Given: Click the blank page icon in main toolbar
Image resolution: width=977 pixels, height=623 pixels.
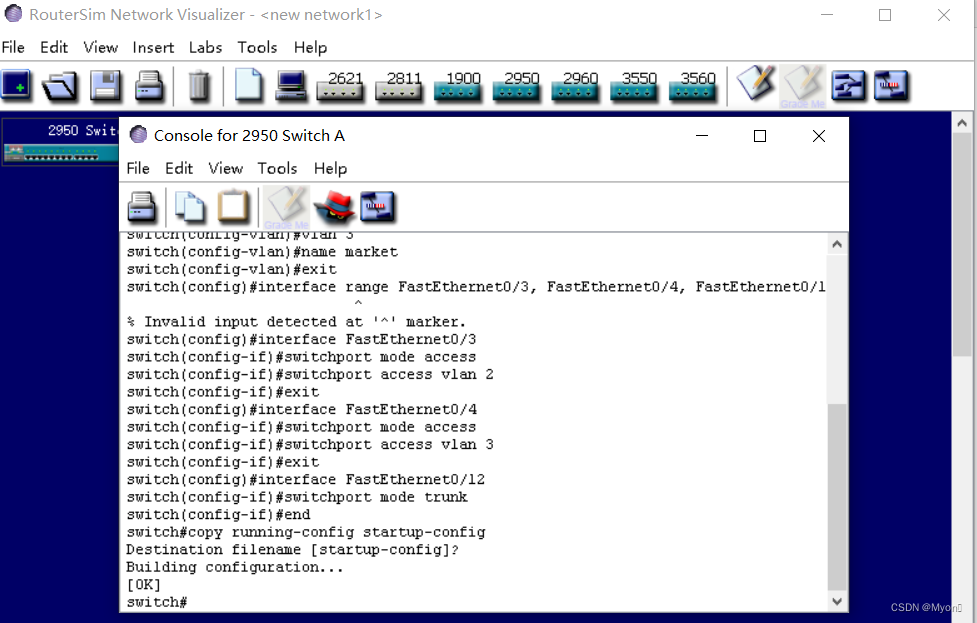Looking at the screenshot, I should (x=248, y=85).
